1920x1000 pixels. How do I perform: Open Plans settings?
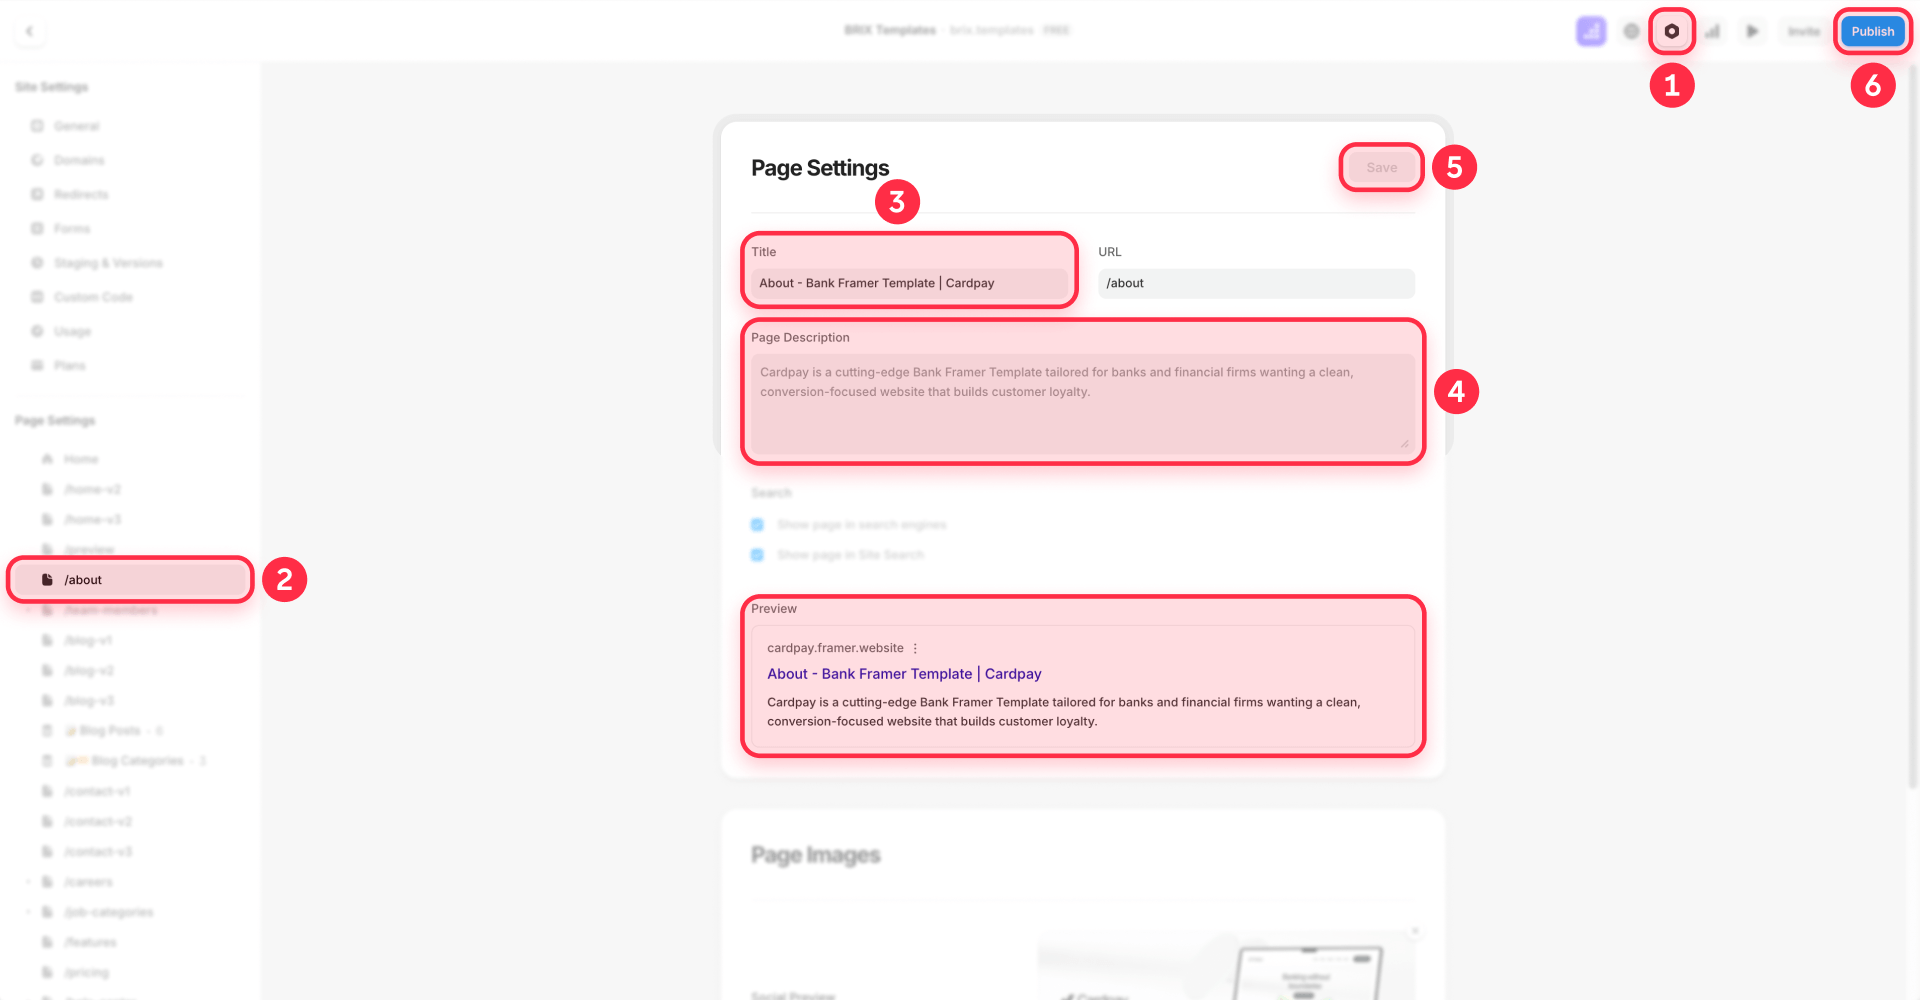(70, 366)
